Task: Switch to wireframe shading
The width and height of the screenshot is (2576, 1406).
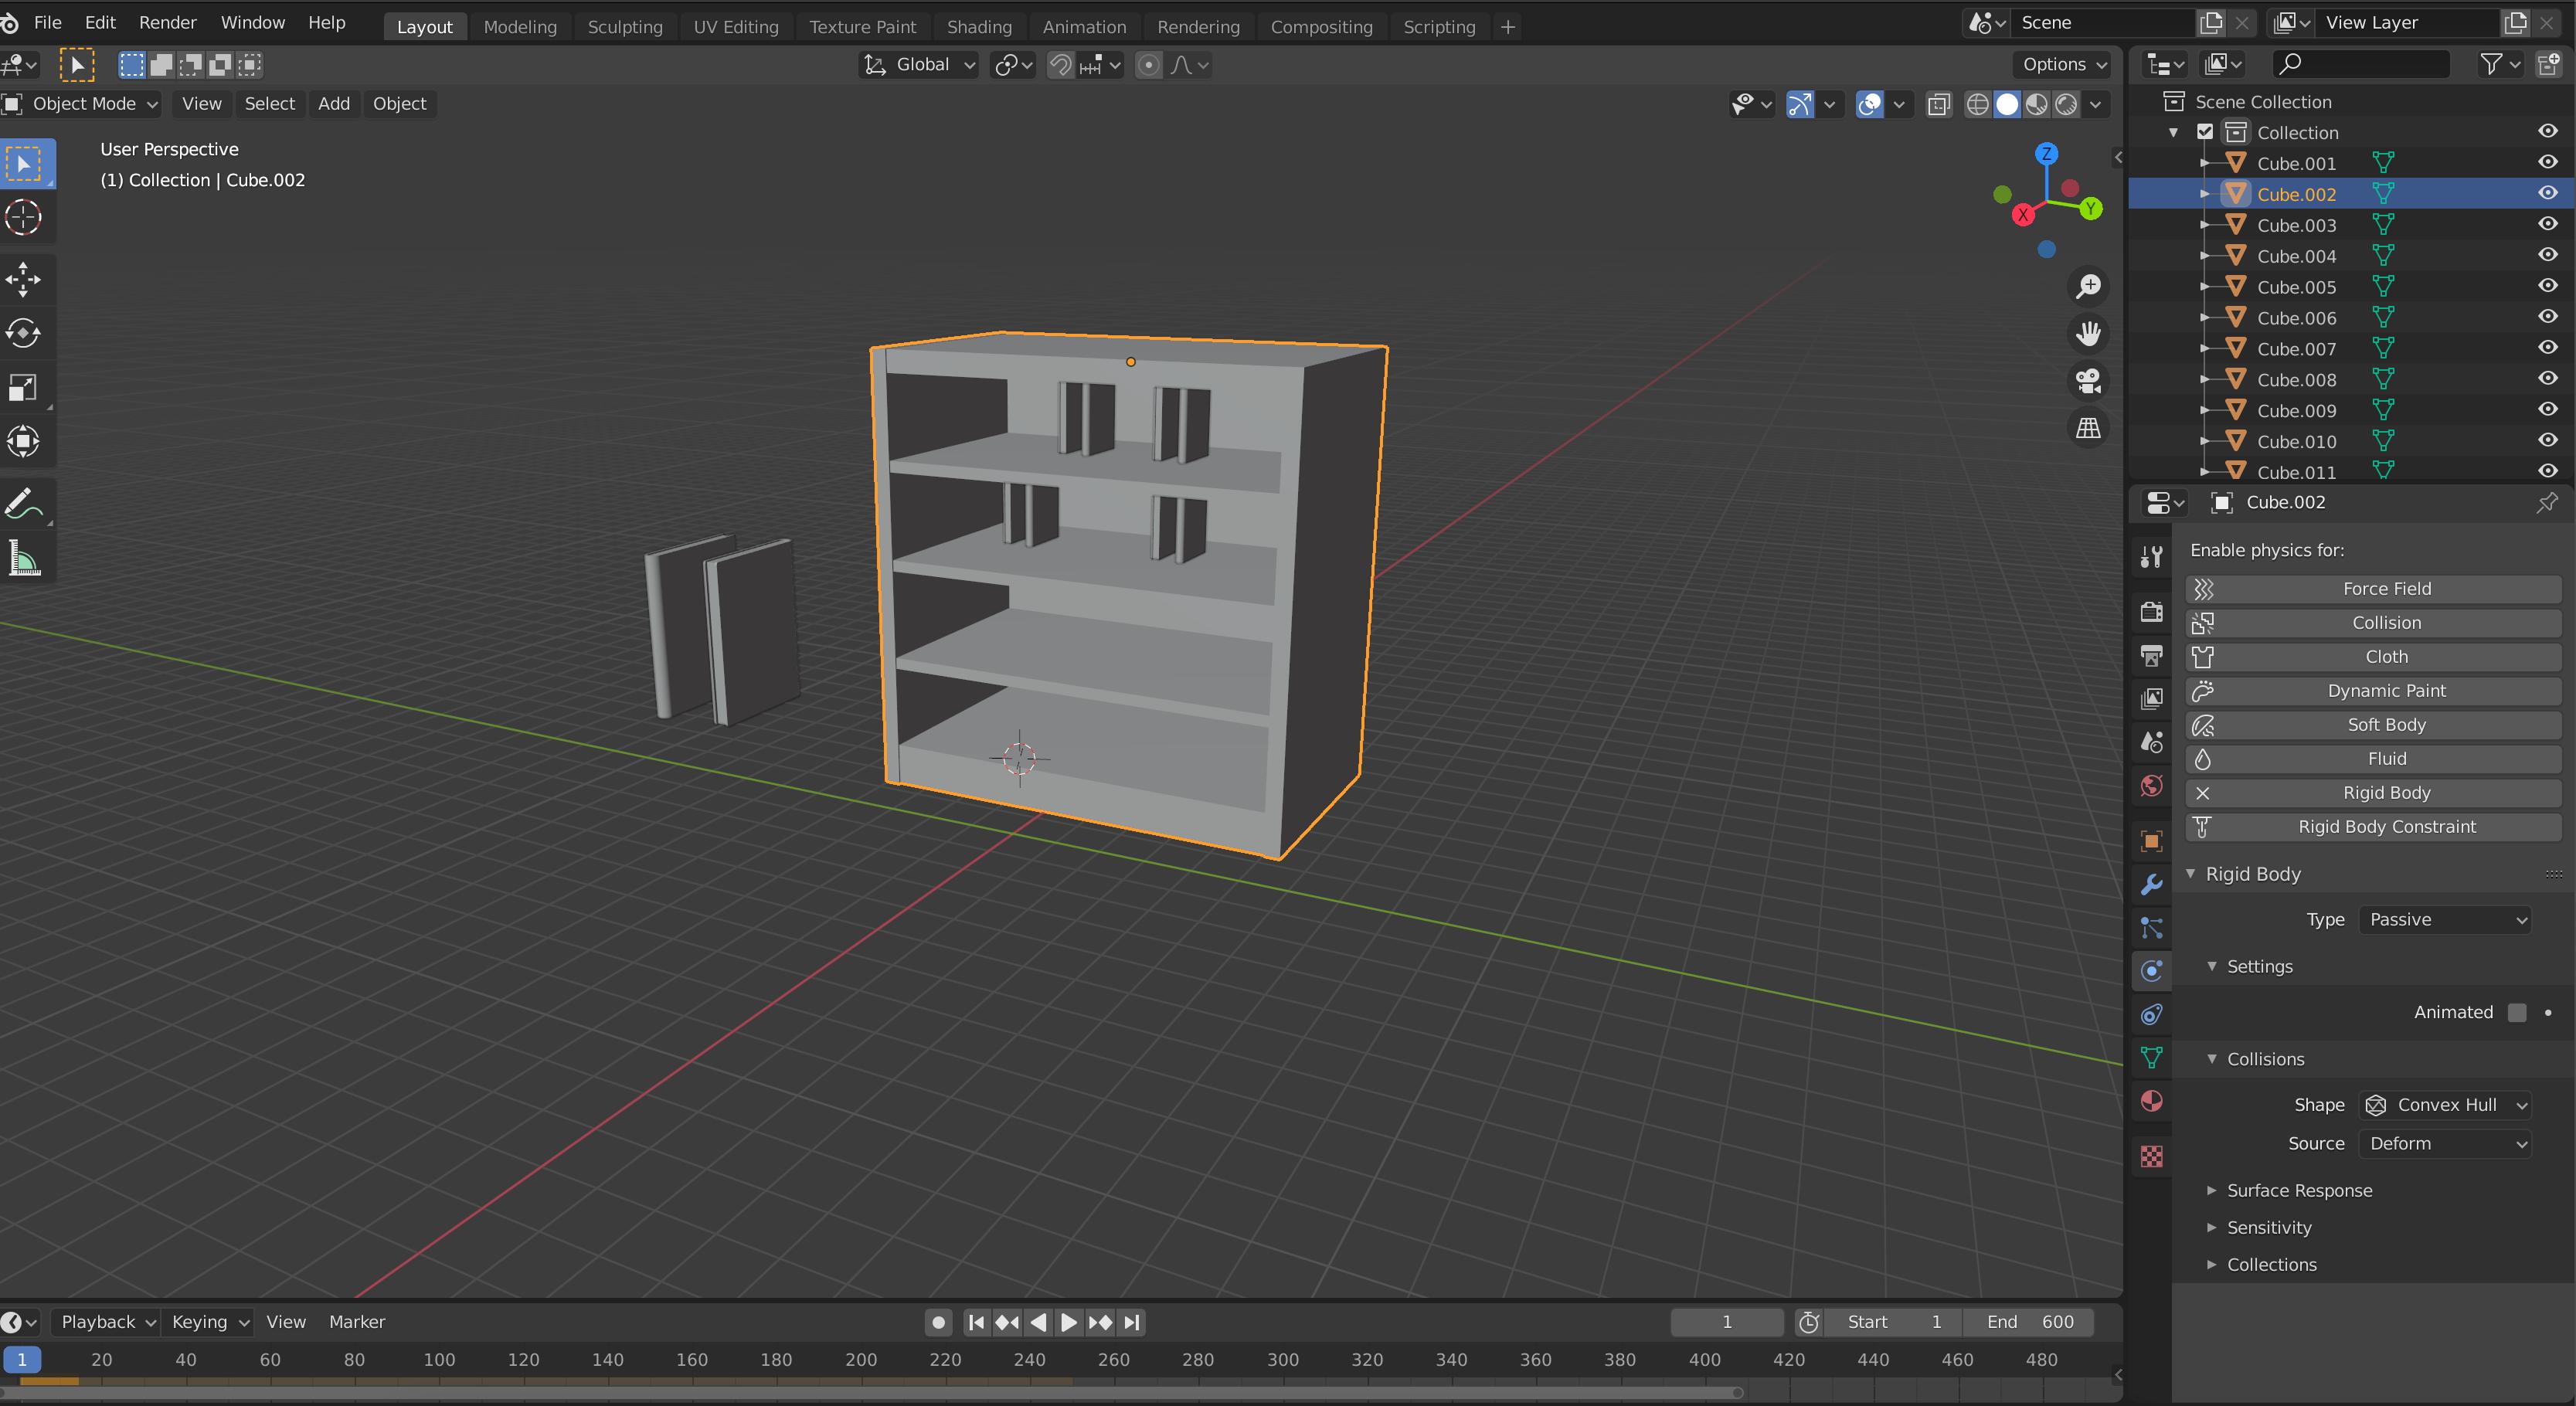Action: [x=1977, y=104]
